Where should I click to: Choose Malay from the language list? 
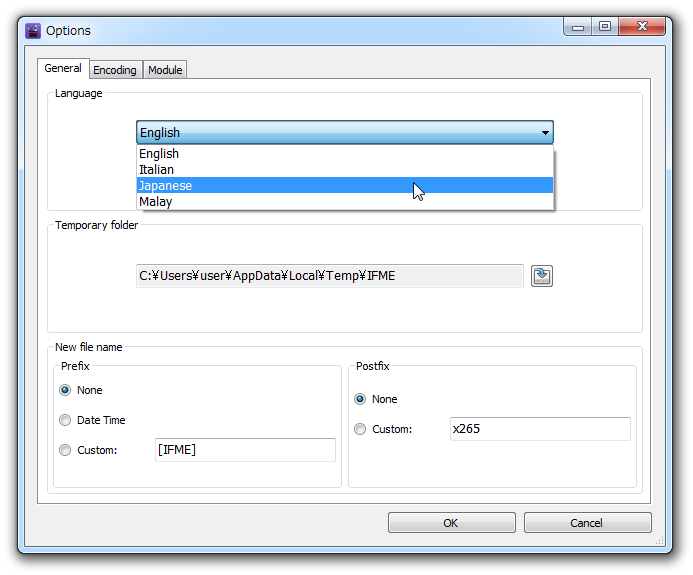(x=345, y=201)
